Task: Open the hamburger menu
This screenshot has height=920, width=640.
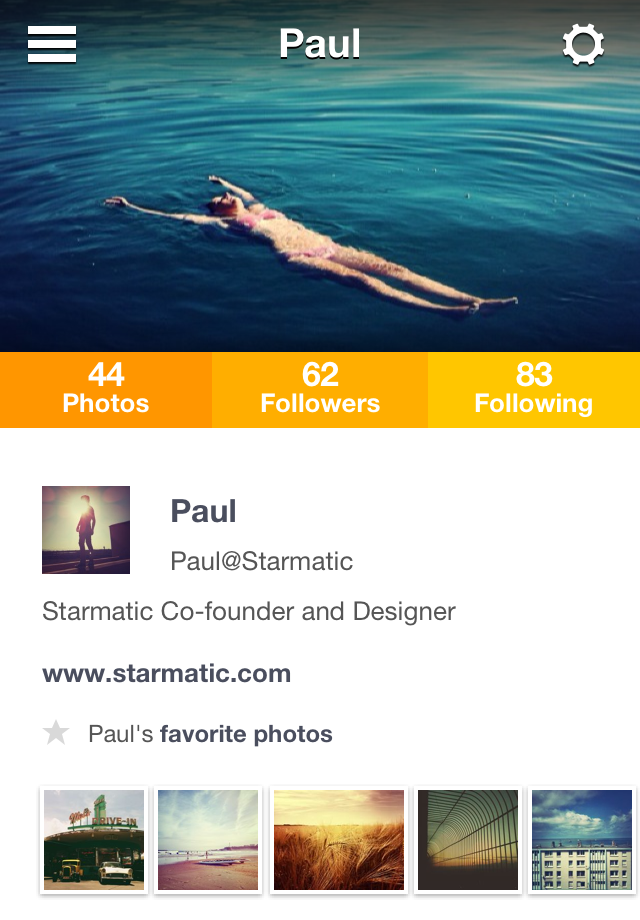Action: 52,44
